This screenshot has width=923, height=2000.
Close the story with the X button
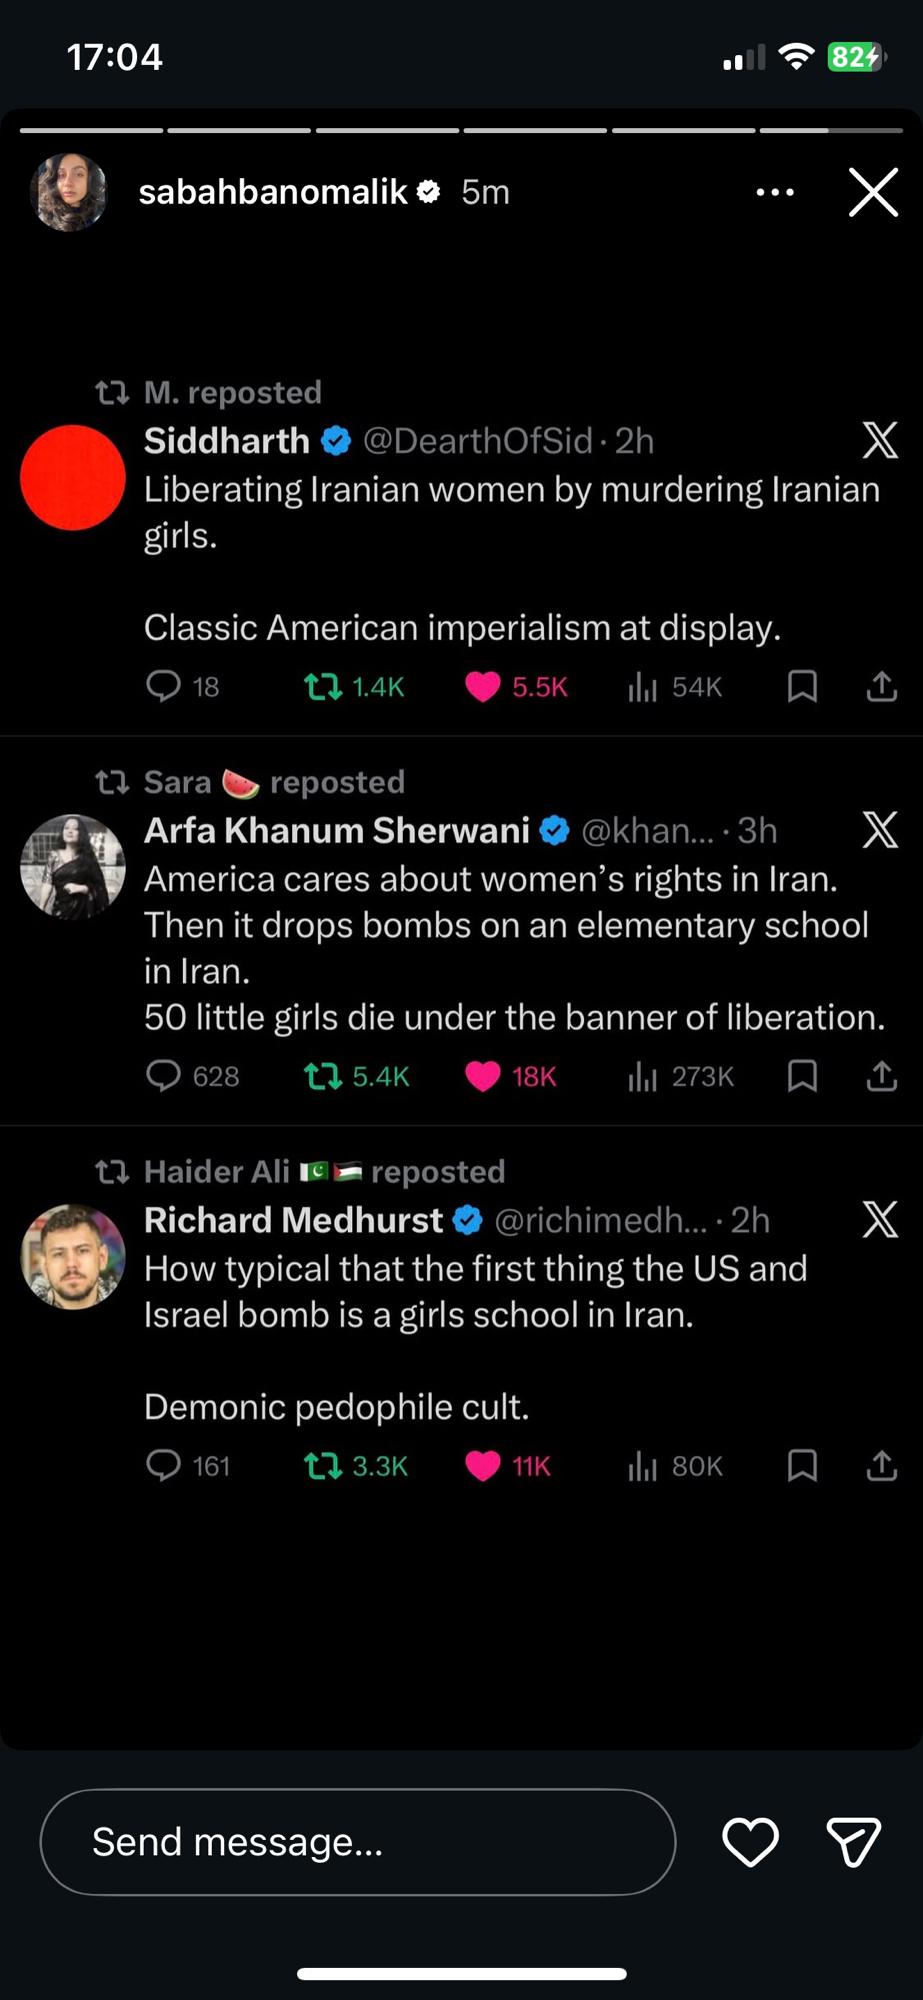pos(873,192)
